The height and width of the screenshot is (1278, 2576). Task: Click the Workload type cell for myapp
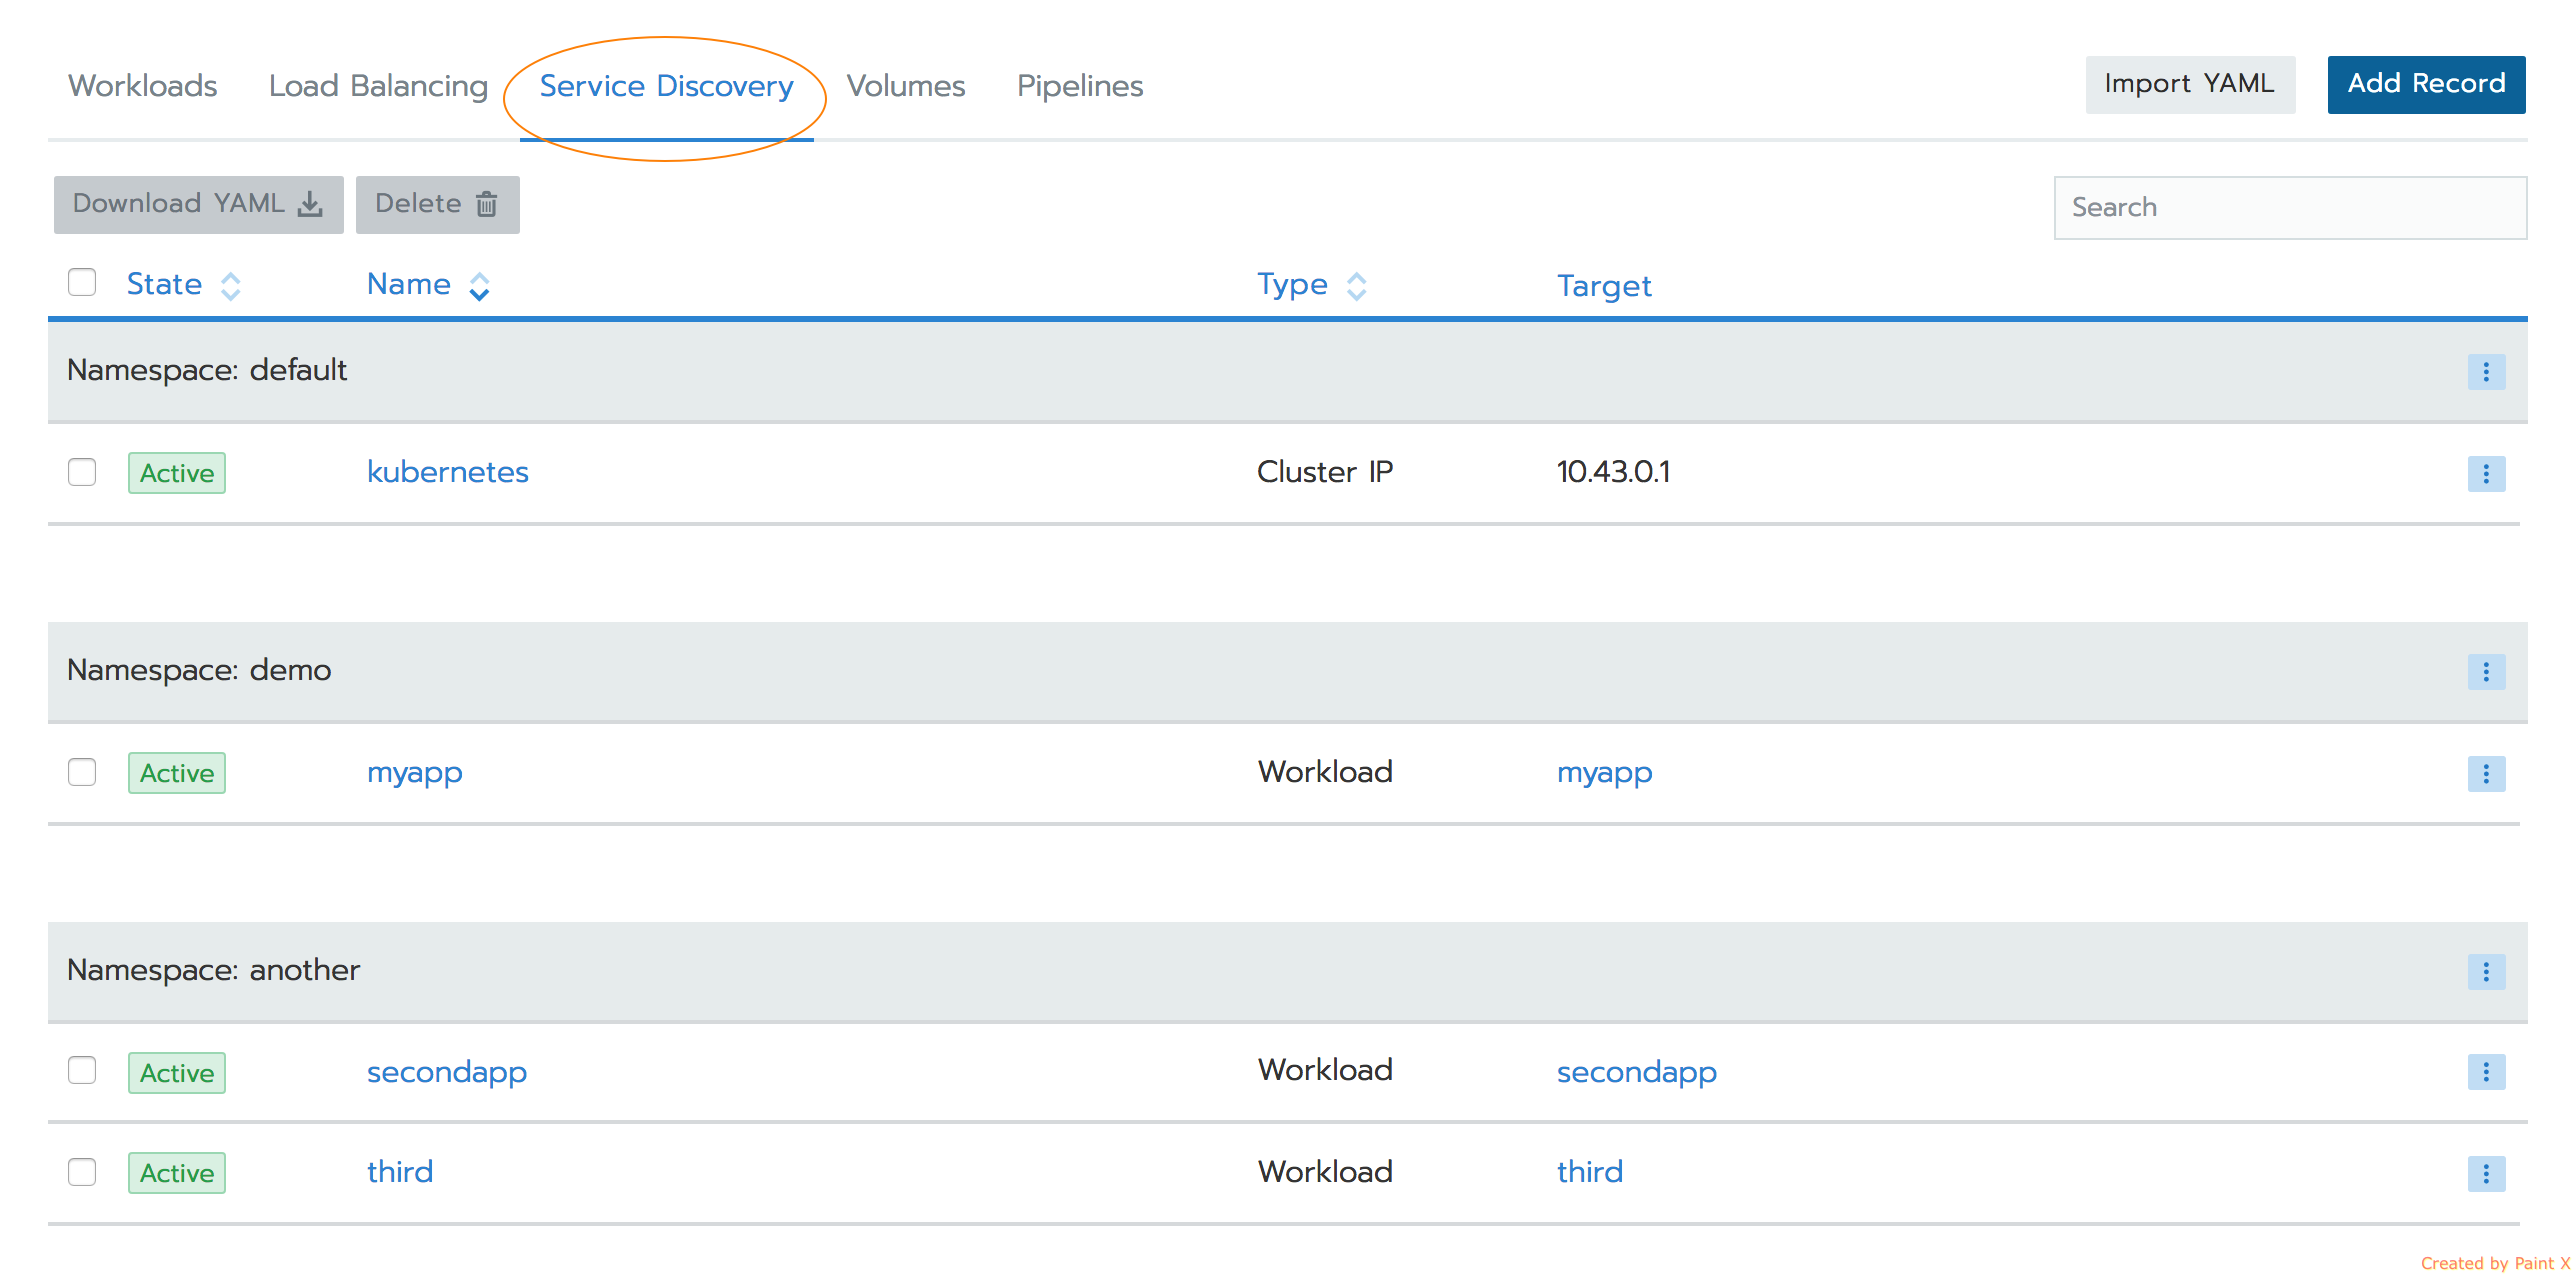pos(1324,772)
